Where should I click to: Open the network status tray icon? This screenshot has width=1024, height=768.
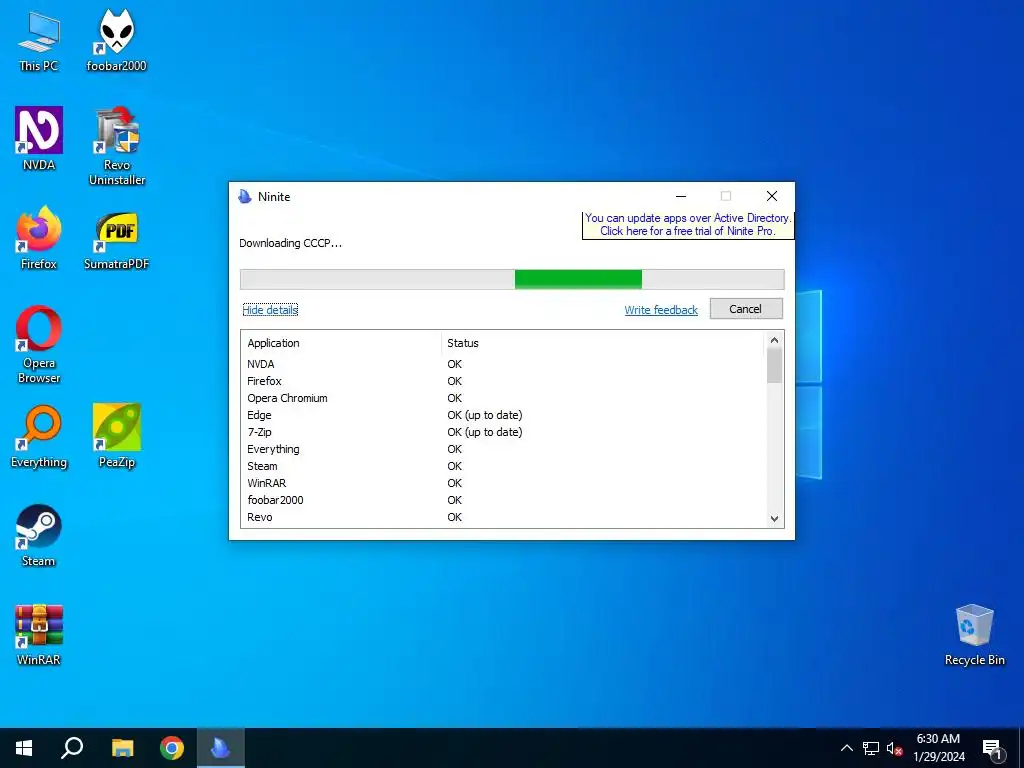point(871,748)
